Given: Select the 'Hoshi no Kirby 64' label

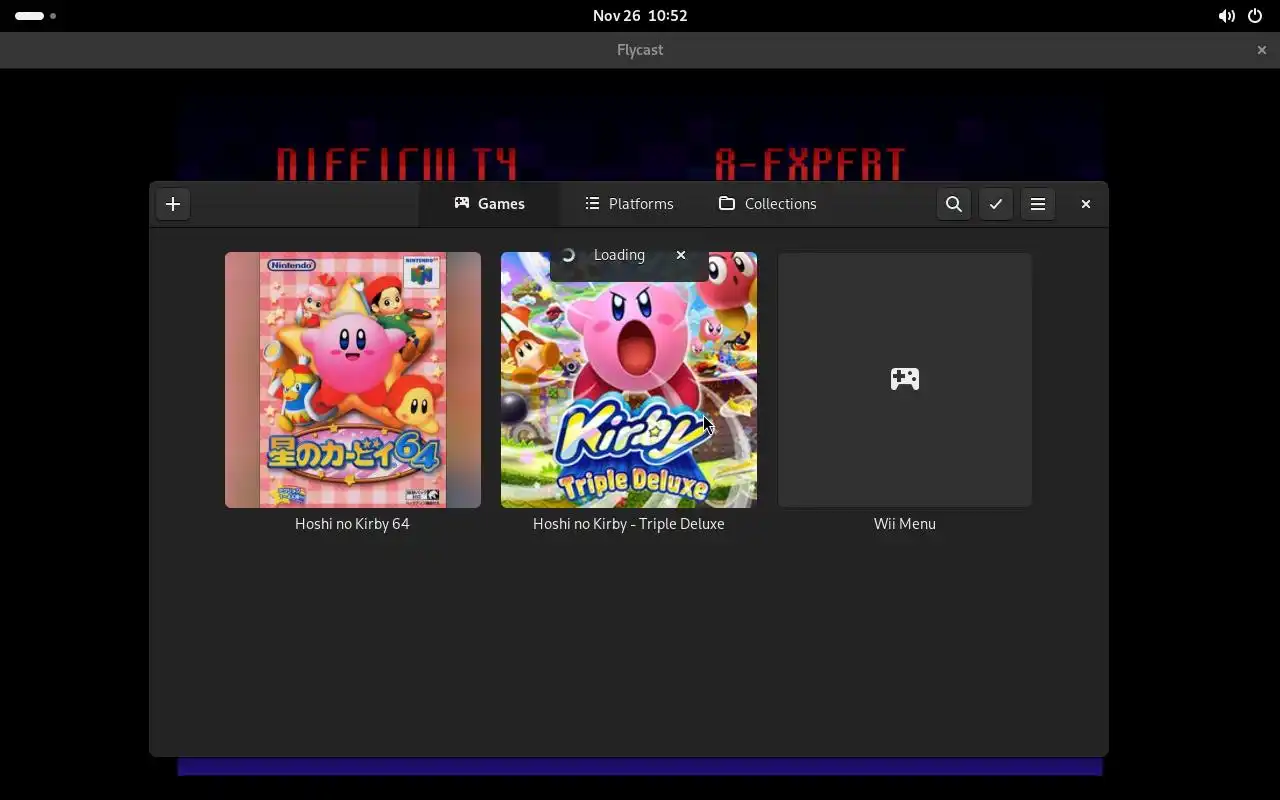Looking at the screenshot, I should pyautogui.click(x=352, y=524).
